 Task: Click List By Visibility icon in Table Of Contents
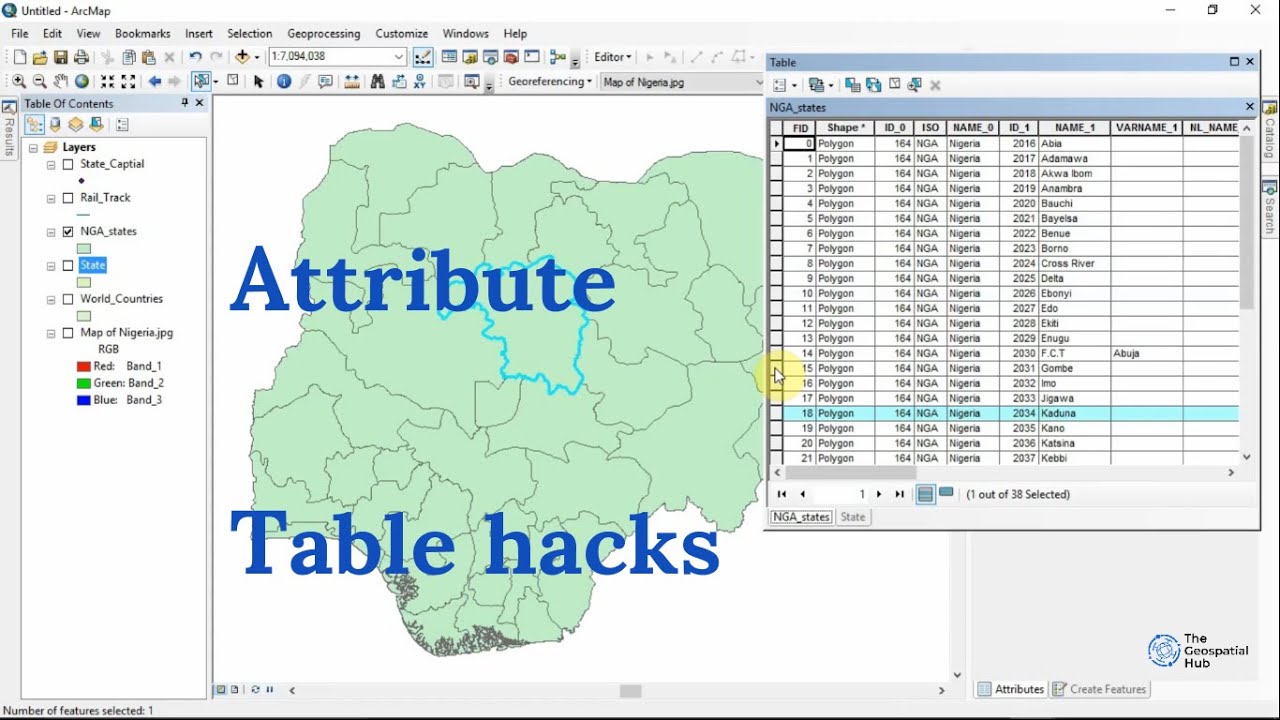pos(76,125)
